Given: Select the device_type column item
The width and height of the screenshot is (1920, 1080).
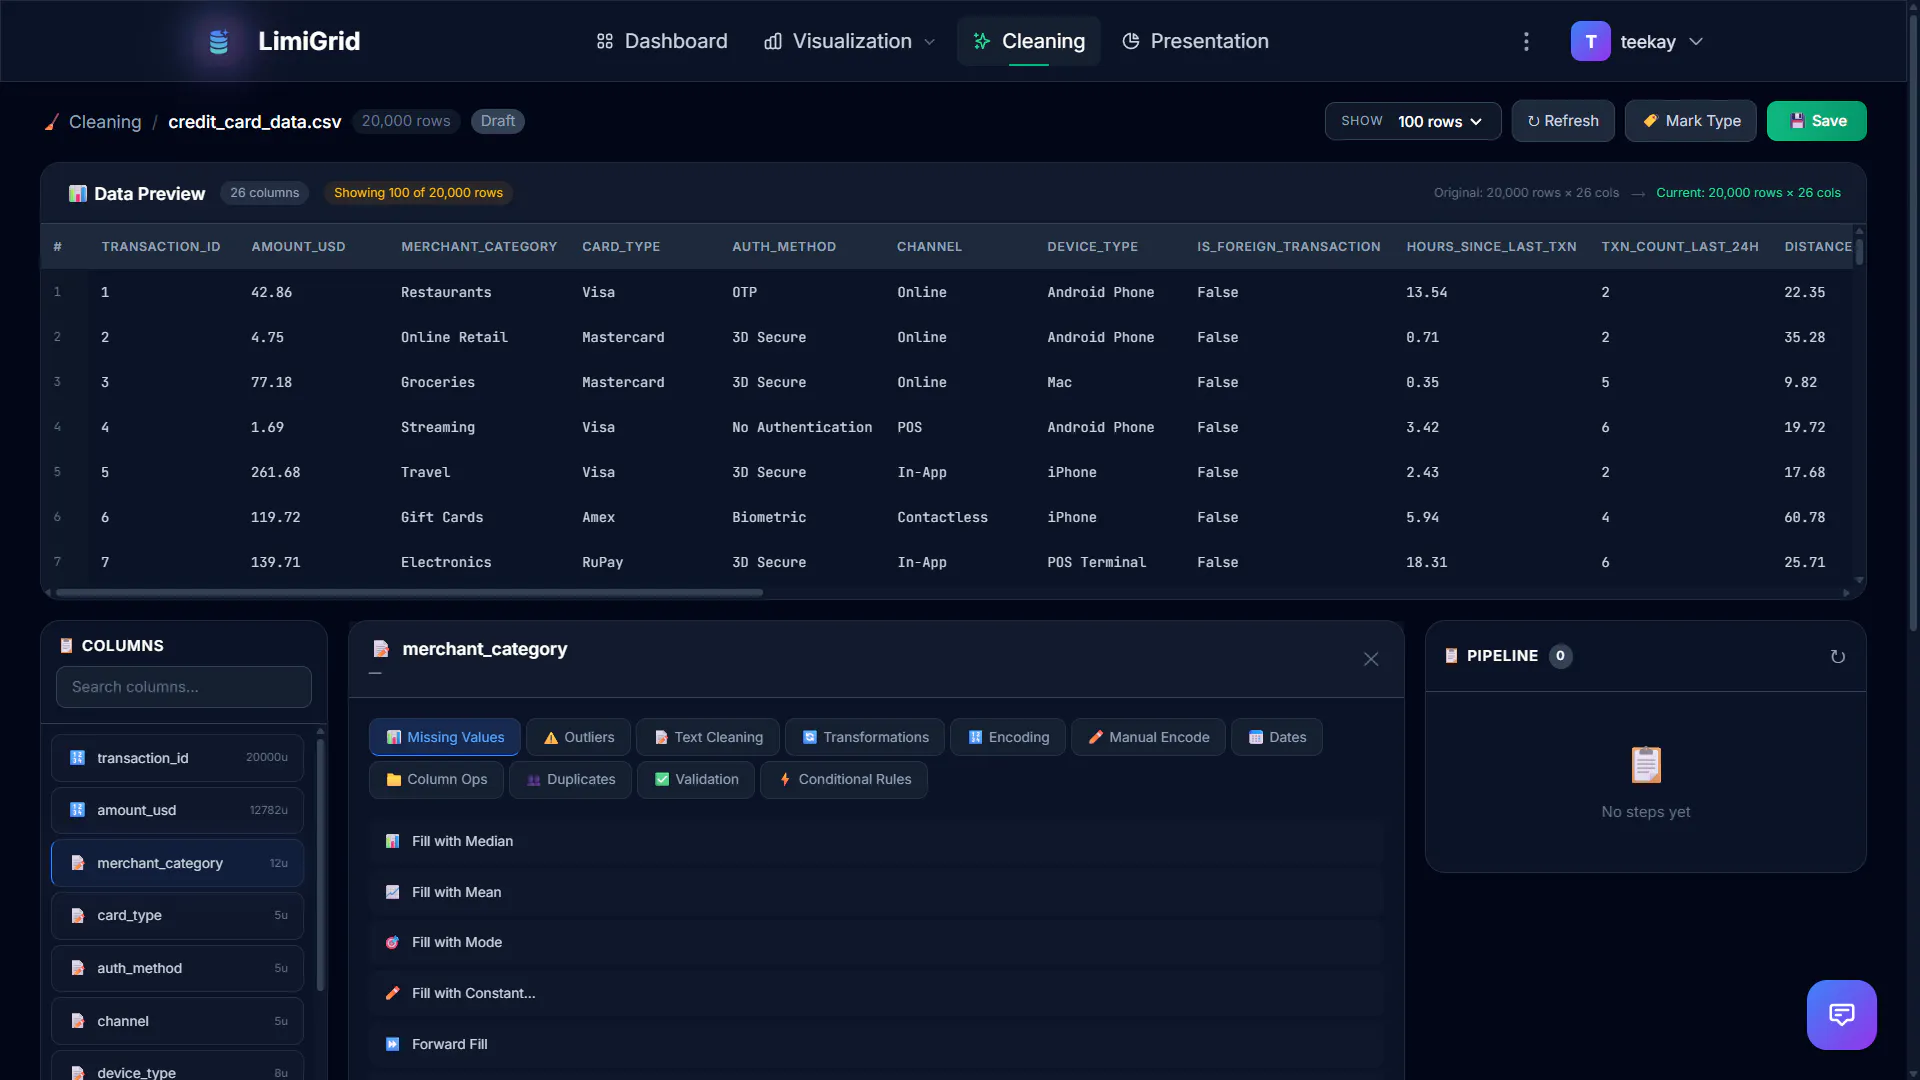Looking at the screenshot, I should coord(177,1065).
